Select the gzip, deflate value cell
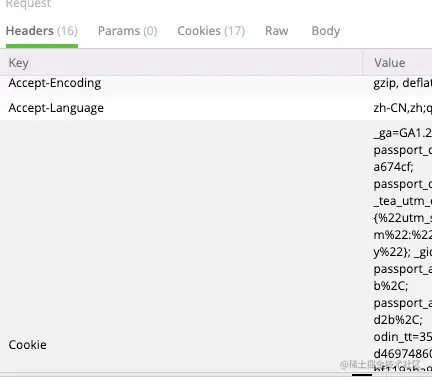The image size is (432, 381). coord(402,83)
